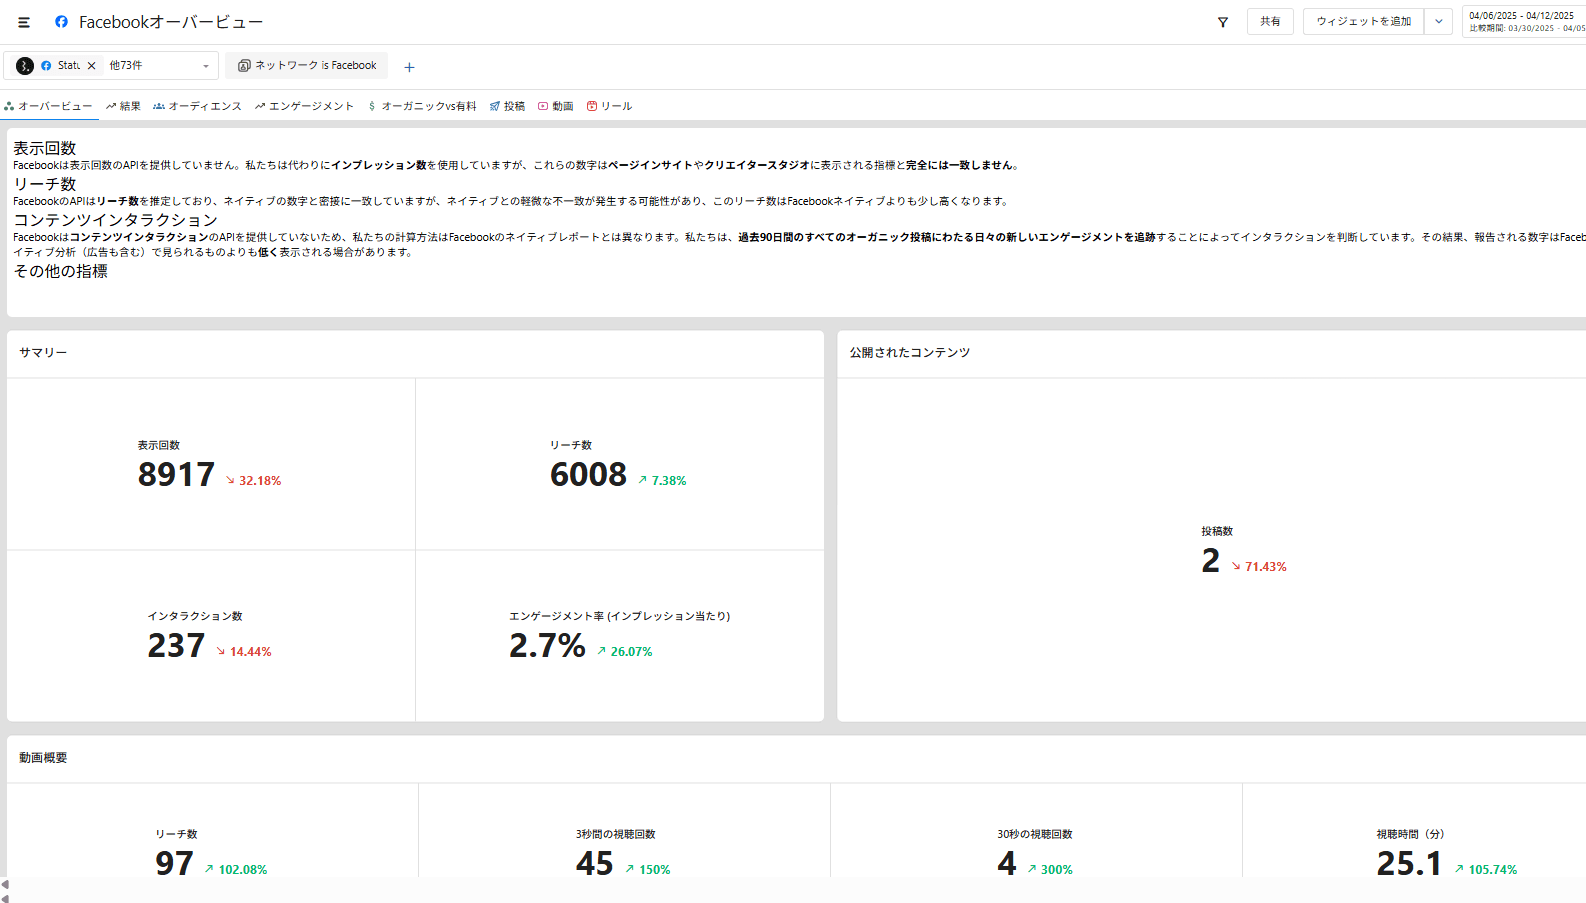
Task: Open the hamburger menu
Action: coord(24,22)
